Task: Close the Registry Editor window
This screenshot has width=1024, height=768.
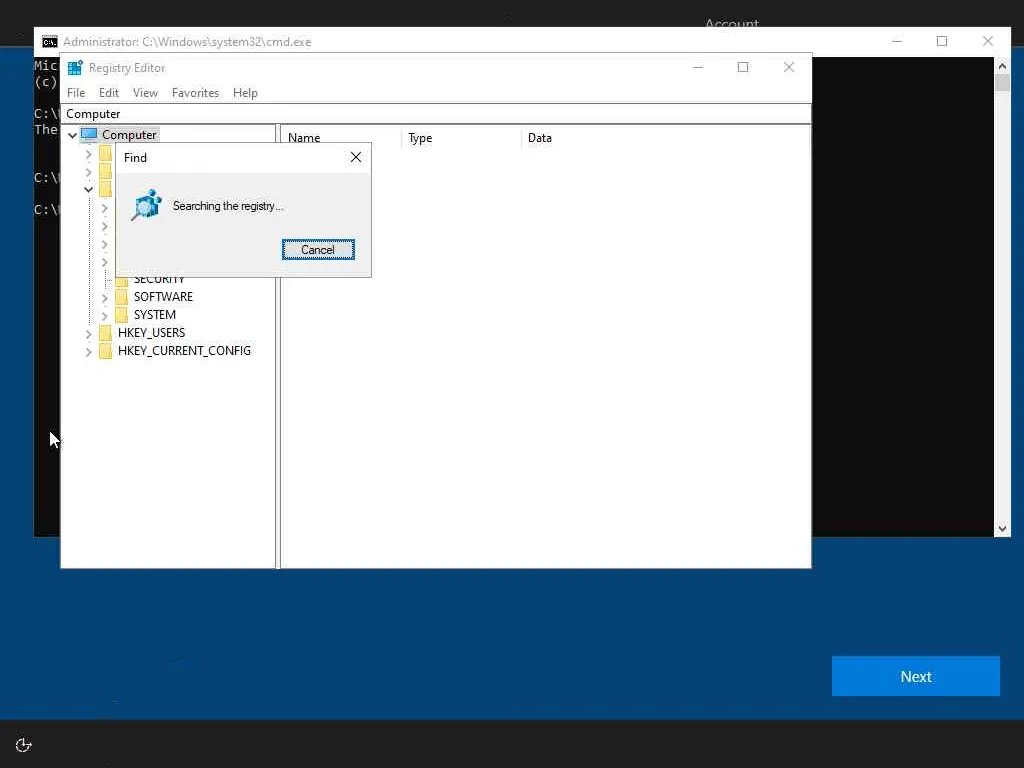Action: point(789,67)
